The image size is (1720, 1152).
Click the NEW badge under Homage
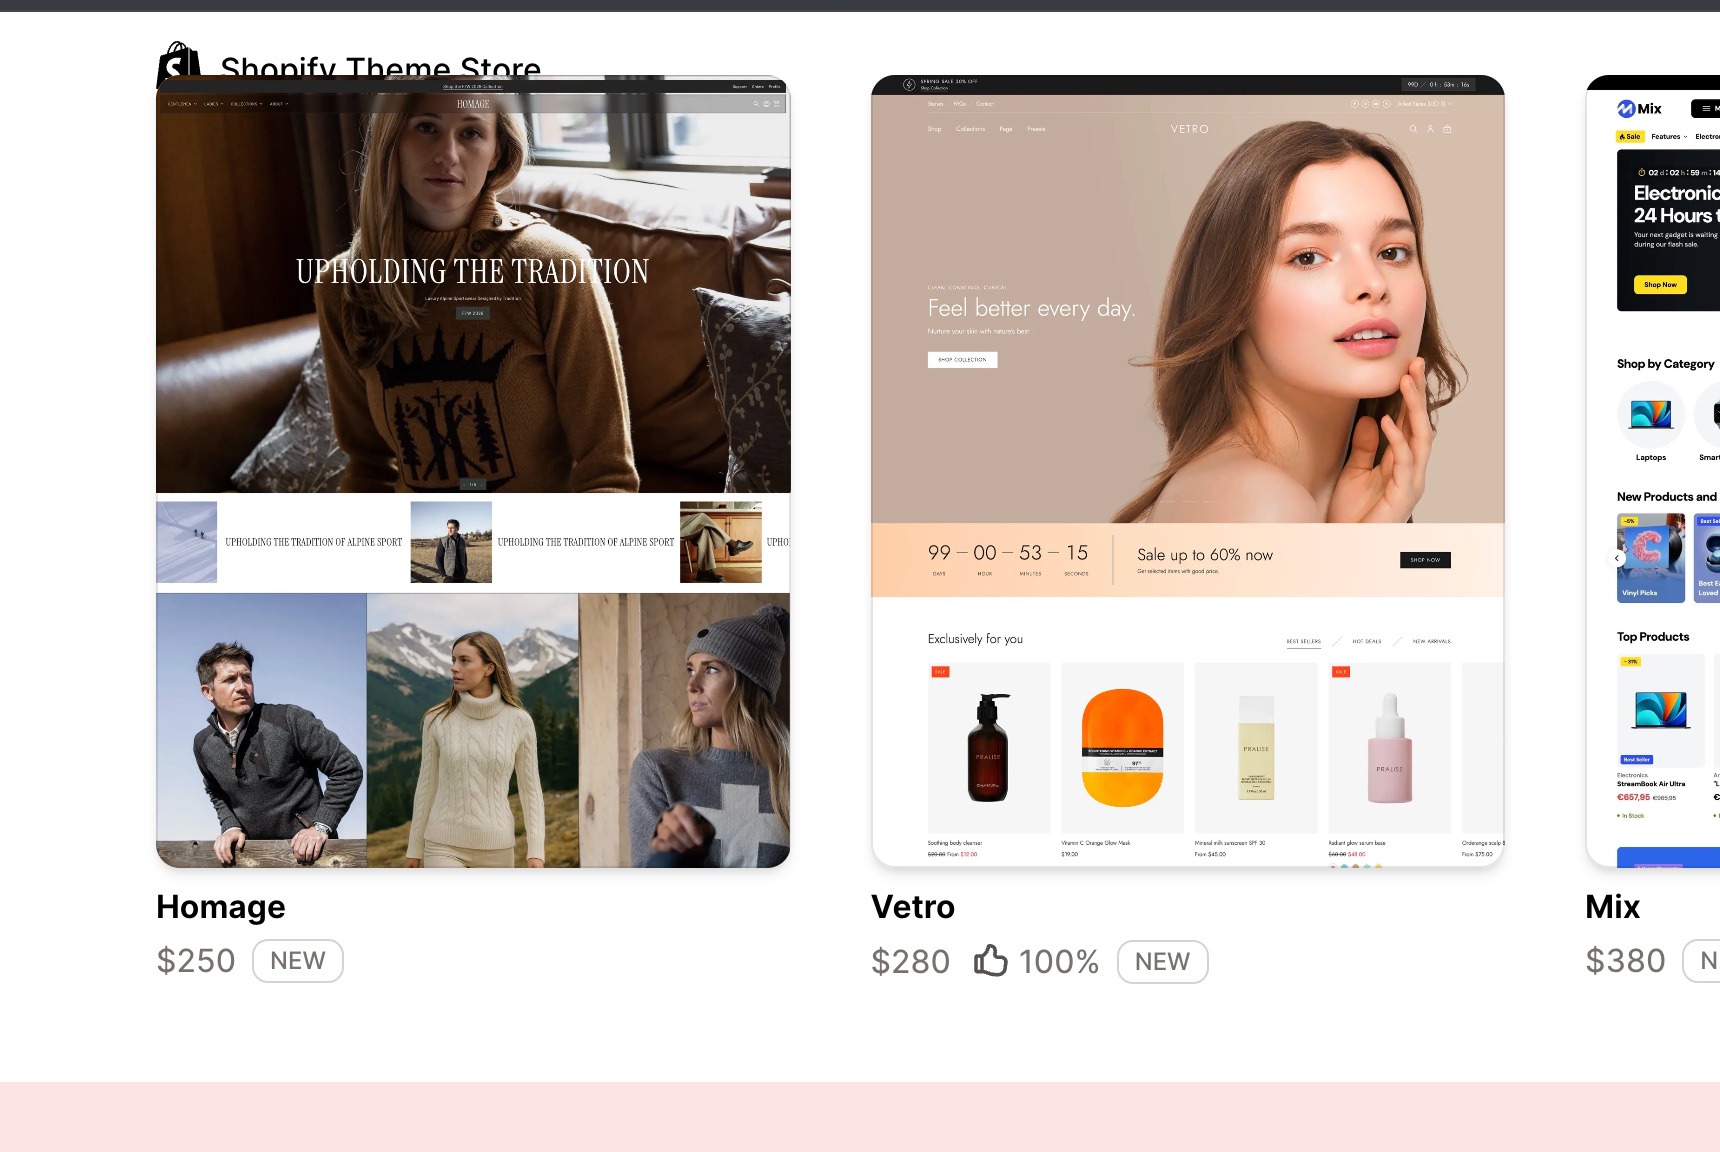[298, 961]
